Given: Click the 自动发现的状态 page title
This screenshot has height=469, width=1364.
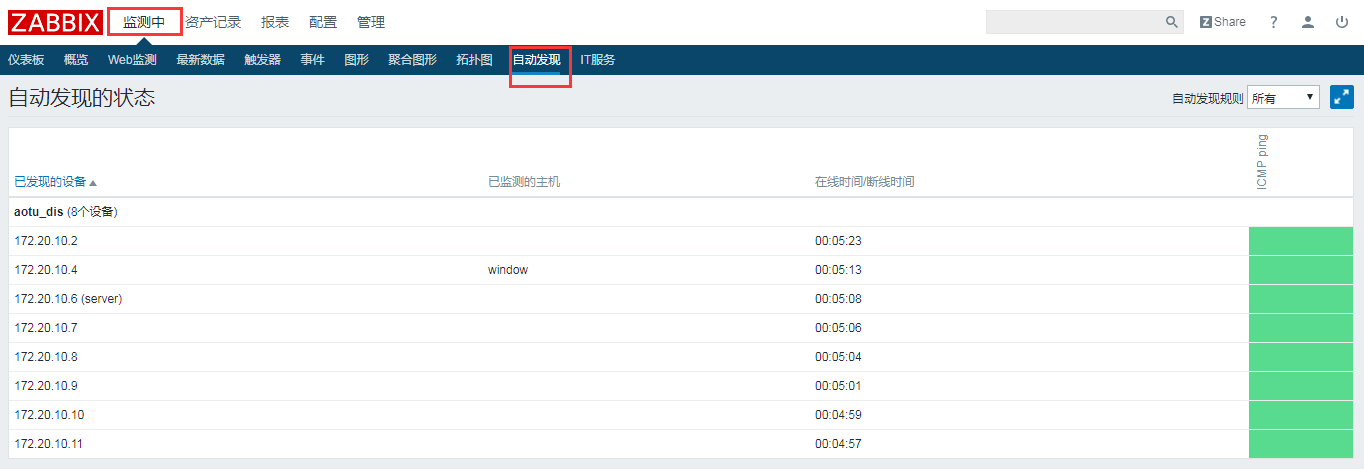Looking at the screenshot, I should (82, 98).
